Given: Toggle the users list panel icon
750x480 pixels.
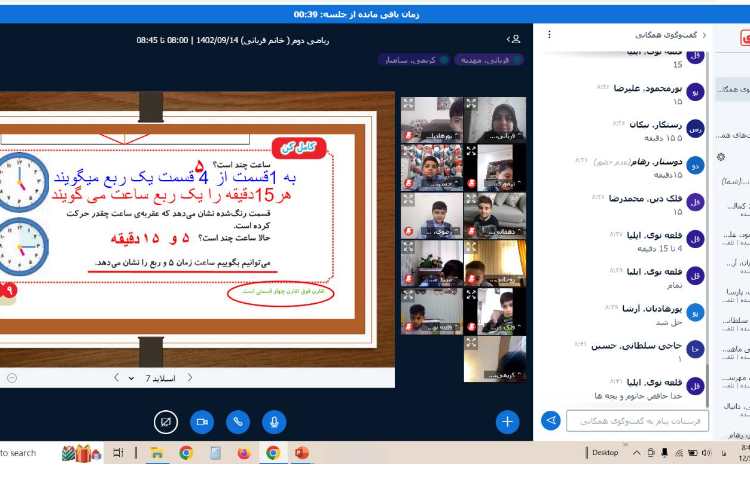Looking at the screenshot, I should click(514, 39).
